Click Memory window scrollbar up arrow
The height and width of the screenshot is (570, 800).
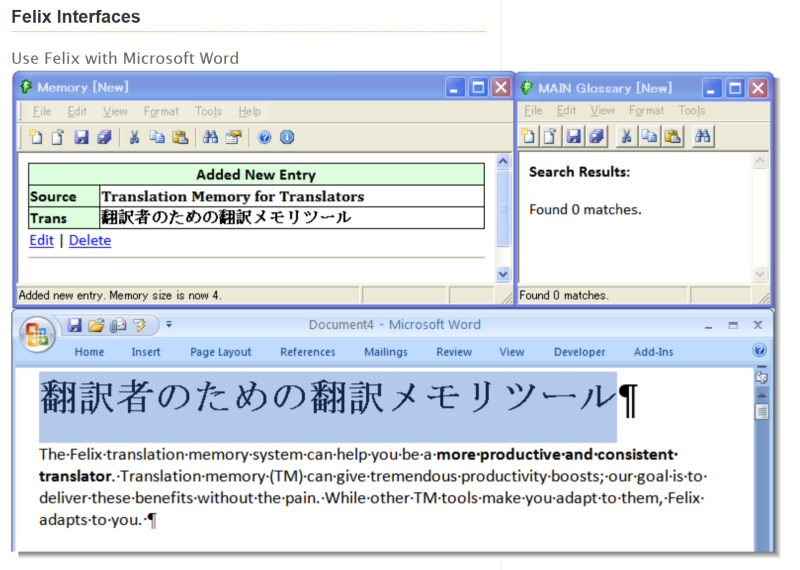click(x=503, y=162)
